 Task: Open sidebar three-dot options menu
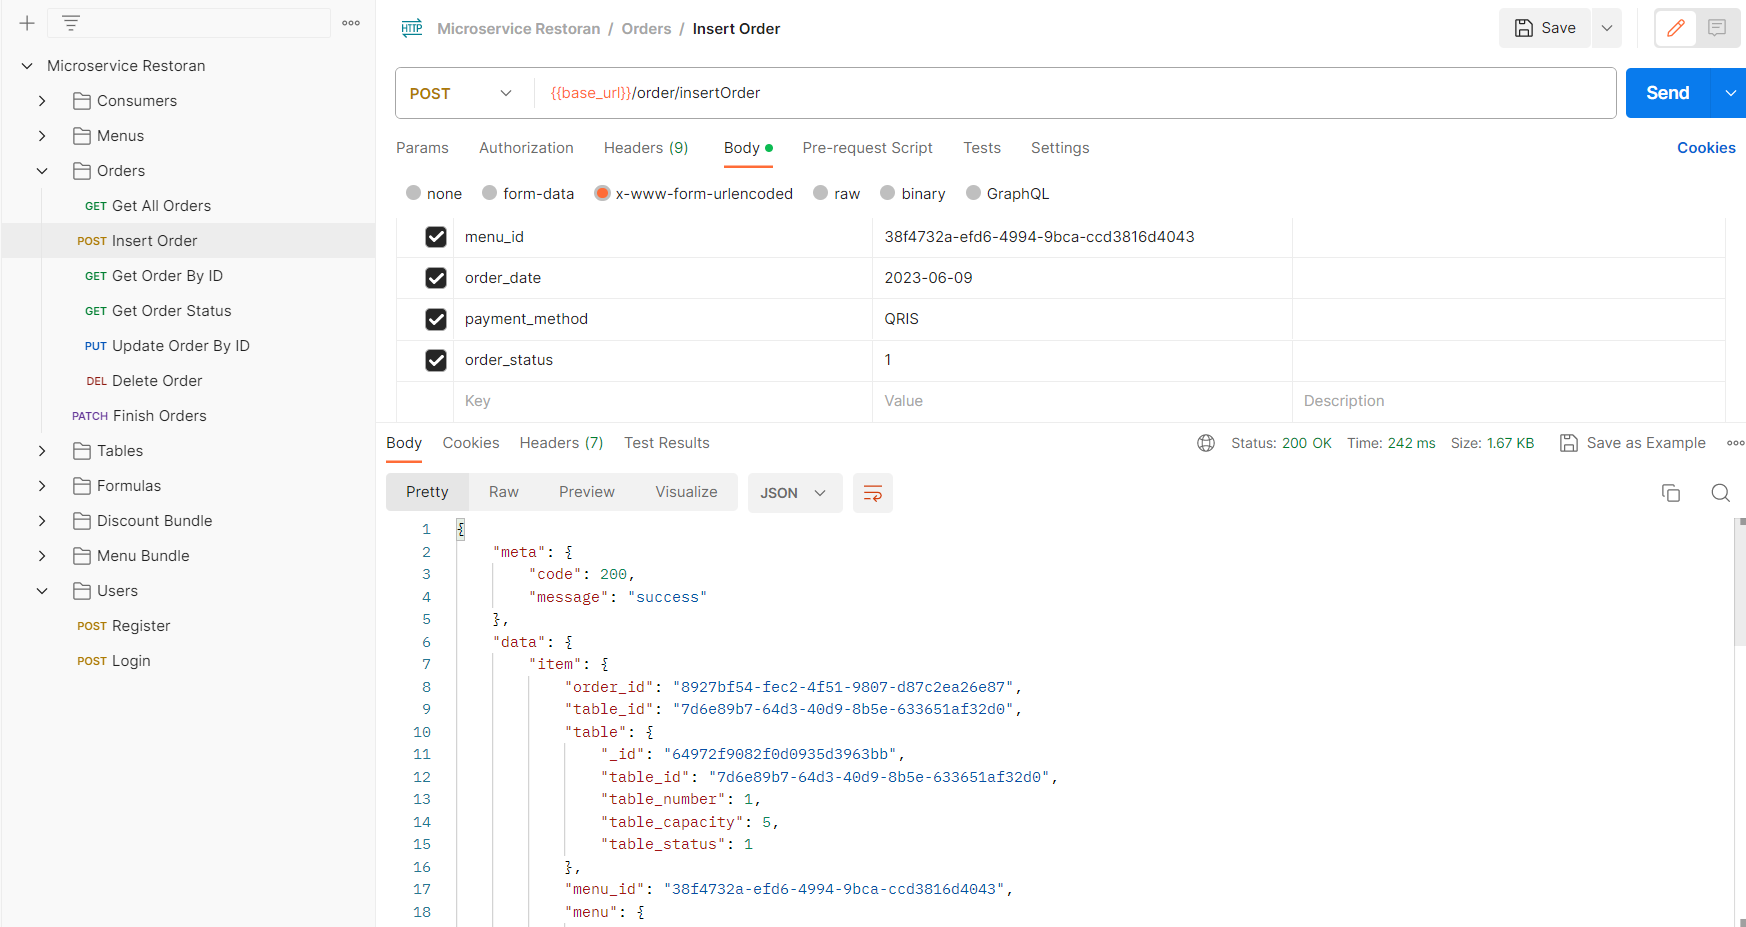click(351, 23)
